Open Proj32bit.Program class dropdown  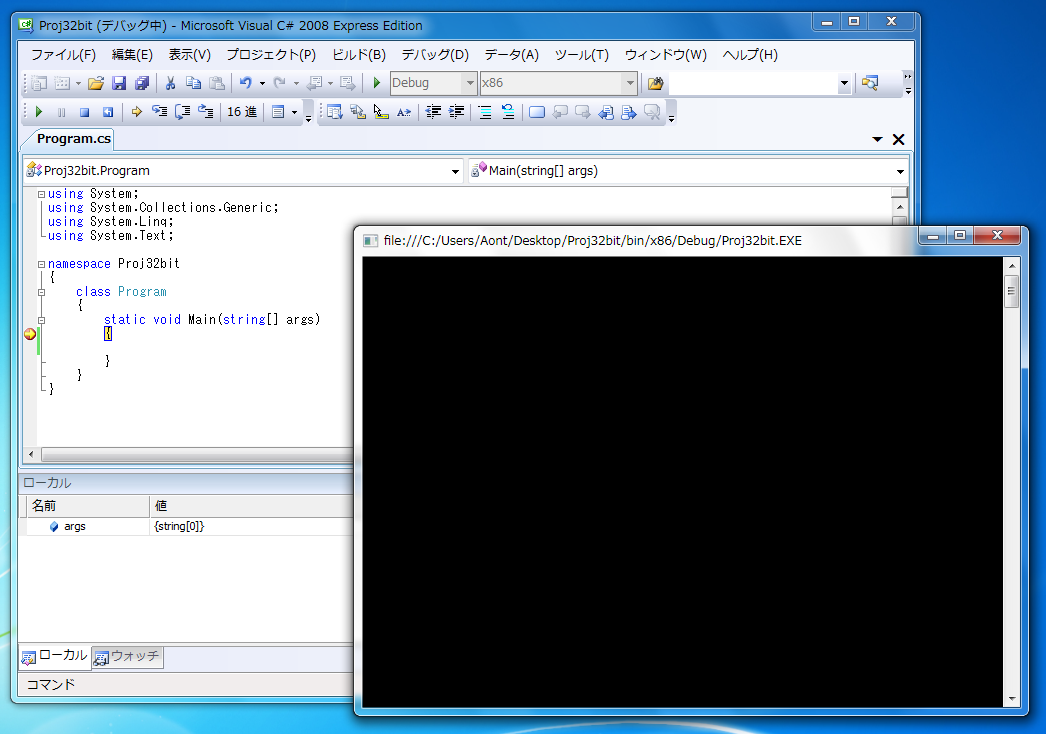[456, 171]
